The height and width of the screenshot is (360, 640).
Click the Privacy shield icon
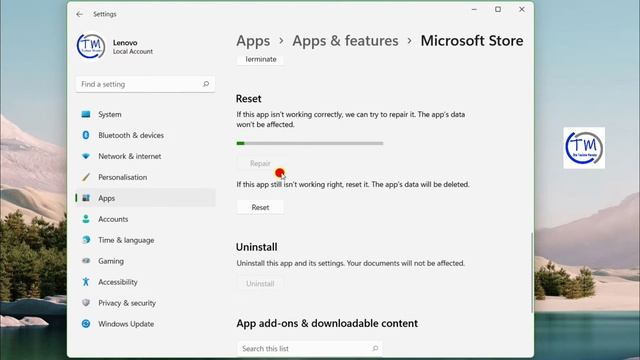pyautogui.click(x=86, y=303)
